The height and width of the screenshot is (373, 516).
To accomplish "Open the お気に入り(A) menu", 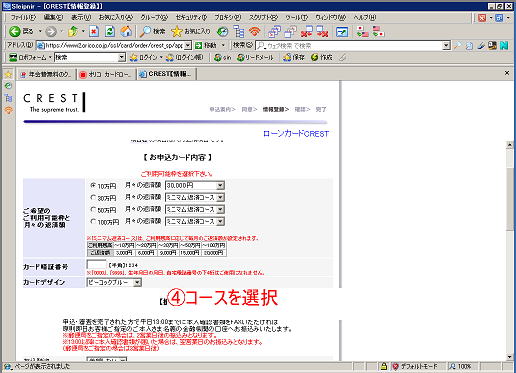I will point(116,17).
